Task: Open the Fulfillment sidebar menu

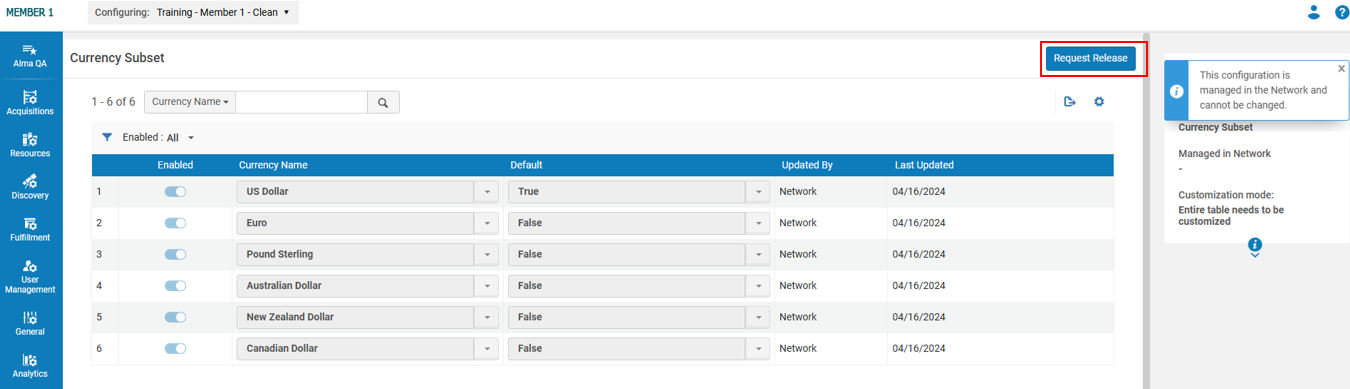Action: coord(30,229)
